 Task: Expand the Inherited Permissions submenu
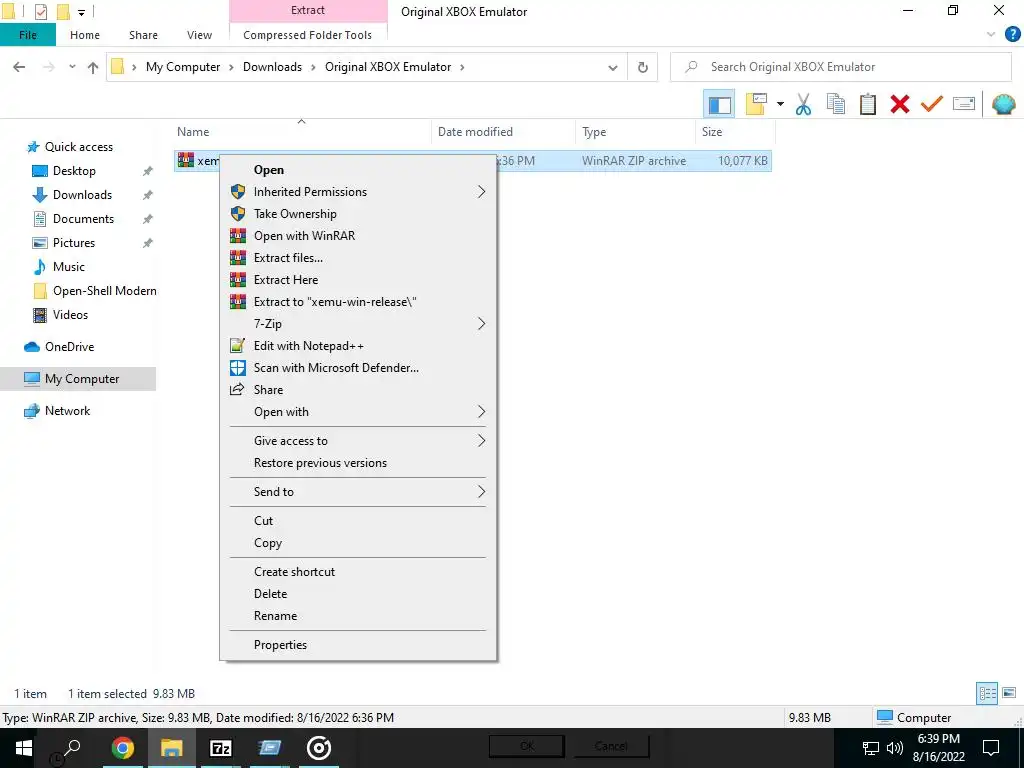(x=358, y=192)
